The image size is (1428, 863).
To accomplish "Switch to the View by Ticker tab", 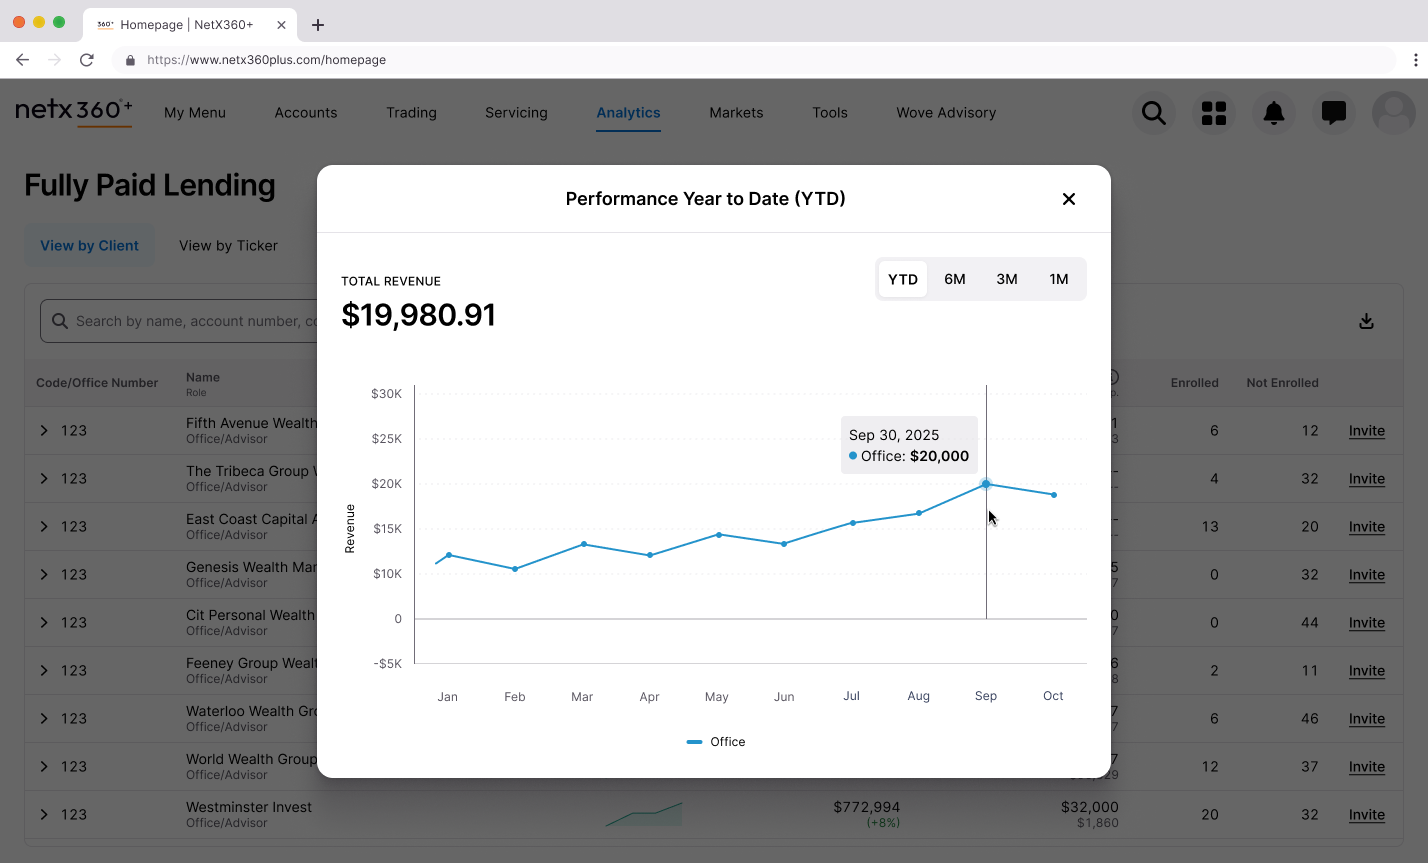I will click(228, 245).
